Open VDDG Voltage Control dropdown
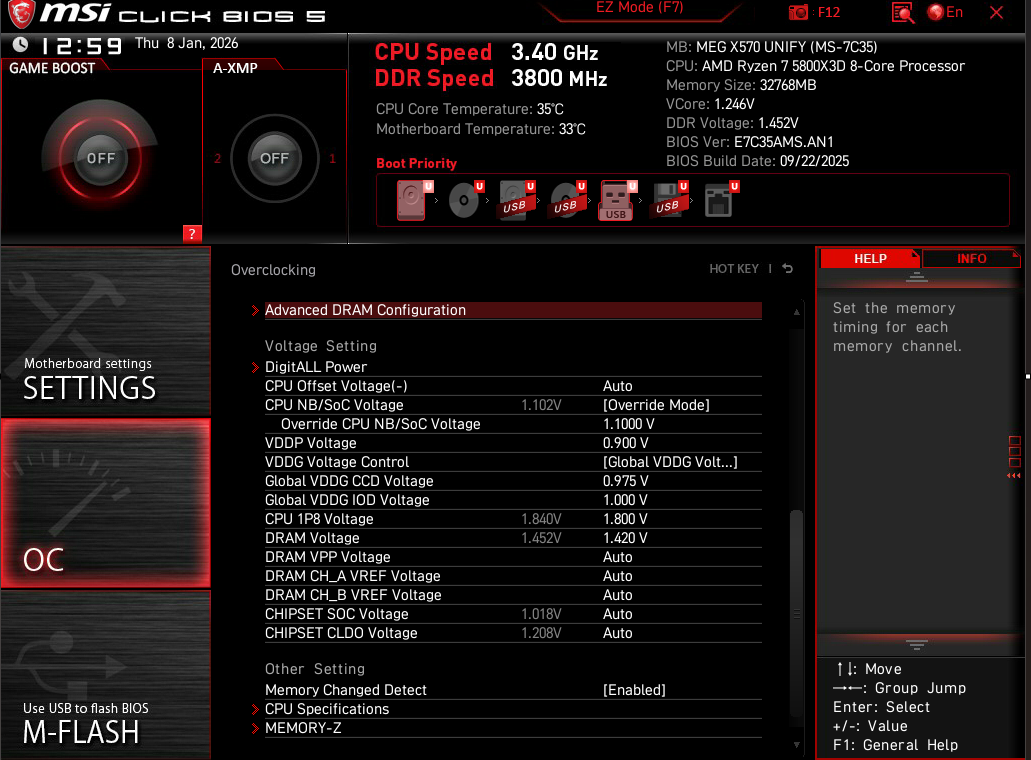This screenshot has width=1031, height=760. click(x=670, y=462)
